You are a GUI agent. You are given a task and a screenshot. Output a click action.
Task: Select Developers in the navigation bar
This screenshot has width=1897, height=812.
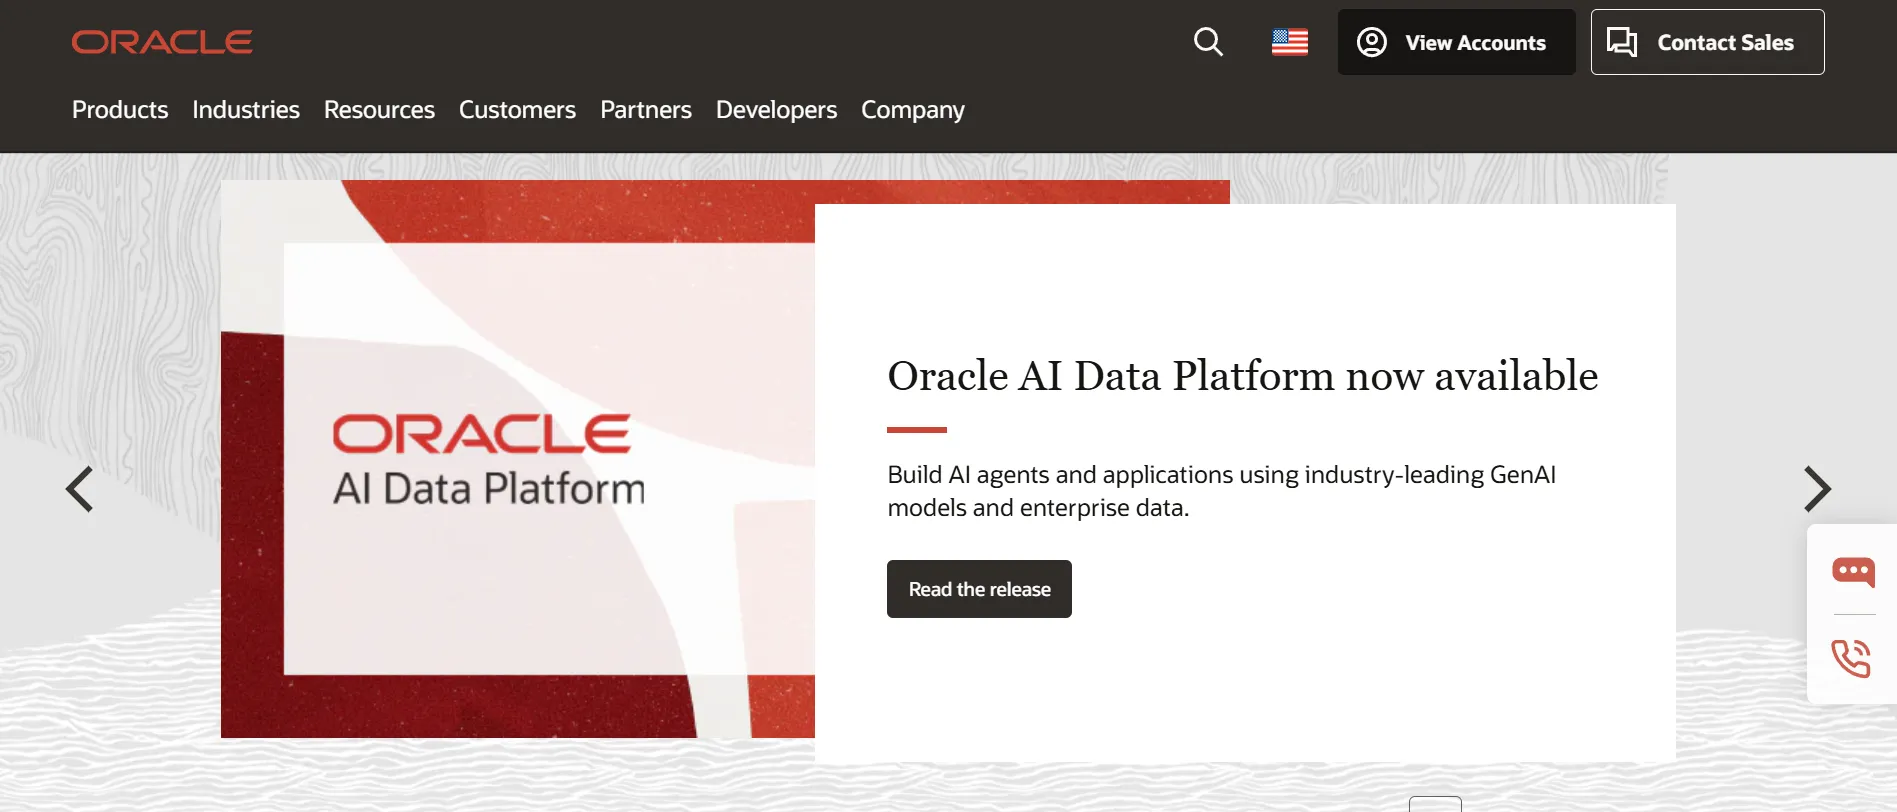776,110
